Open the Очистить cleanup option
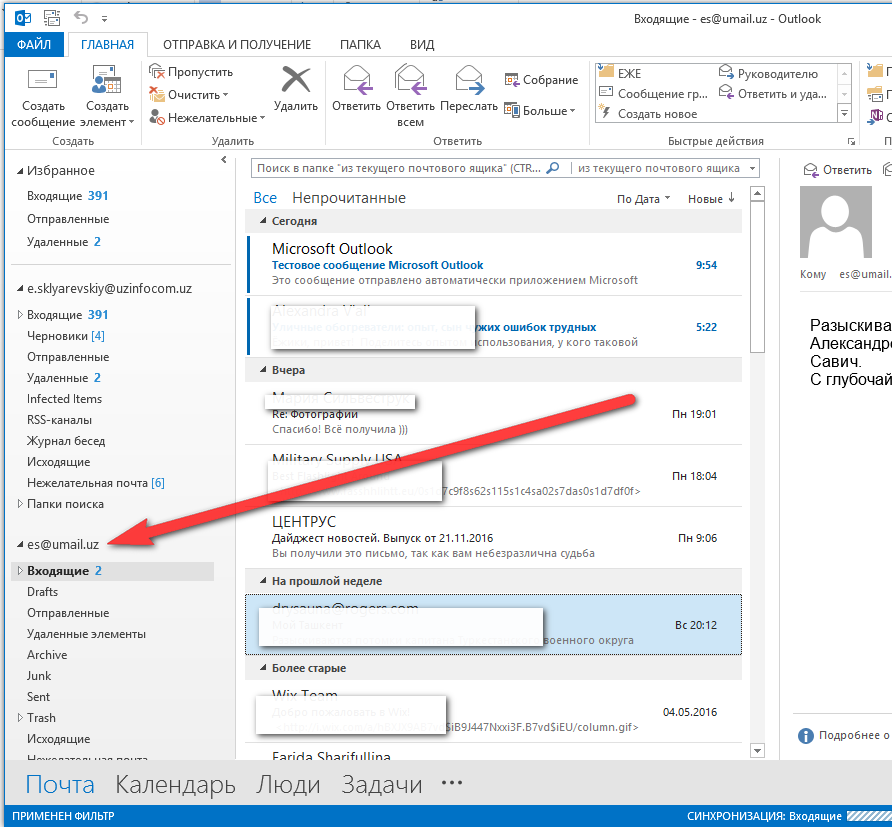Image resolution: width=892 pixels, height=827 pixels. pos(189,94)
